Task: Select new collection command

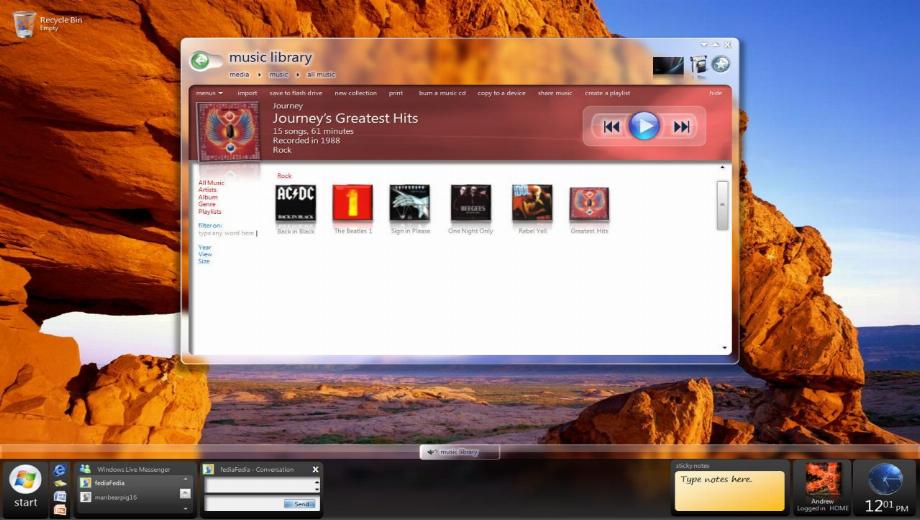Action: point(356,93)
